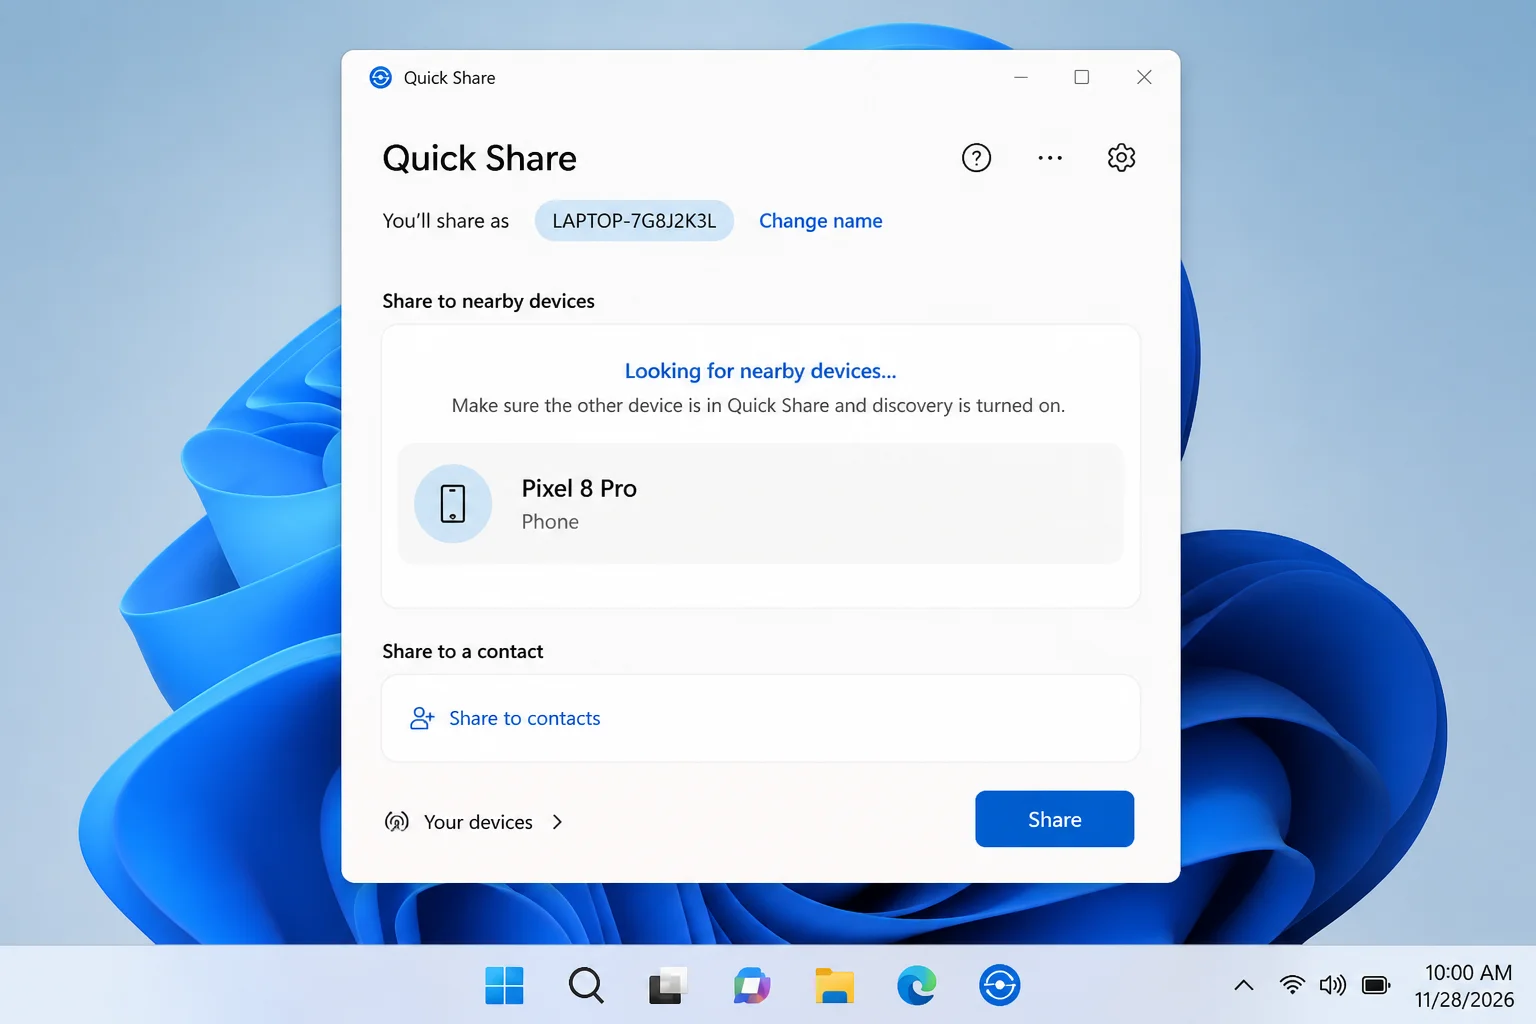
Task: Click the Quick Share logo in title bar
Action: pos(381,78)
